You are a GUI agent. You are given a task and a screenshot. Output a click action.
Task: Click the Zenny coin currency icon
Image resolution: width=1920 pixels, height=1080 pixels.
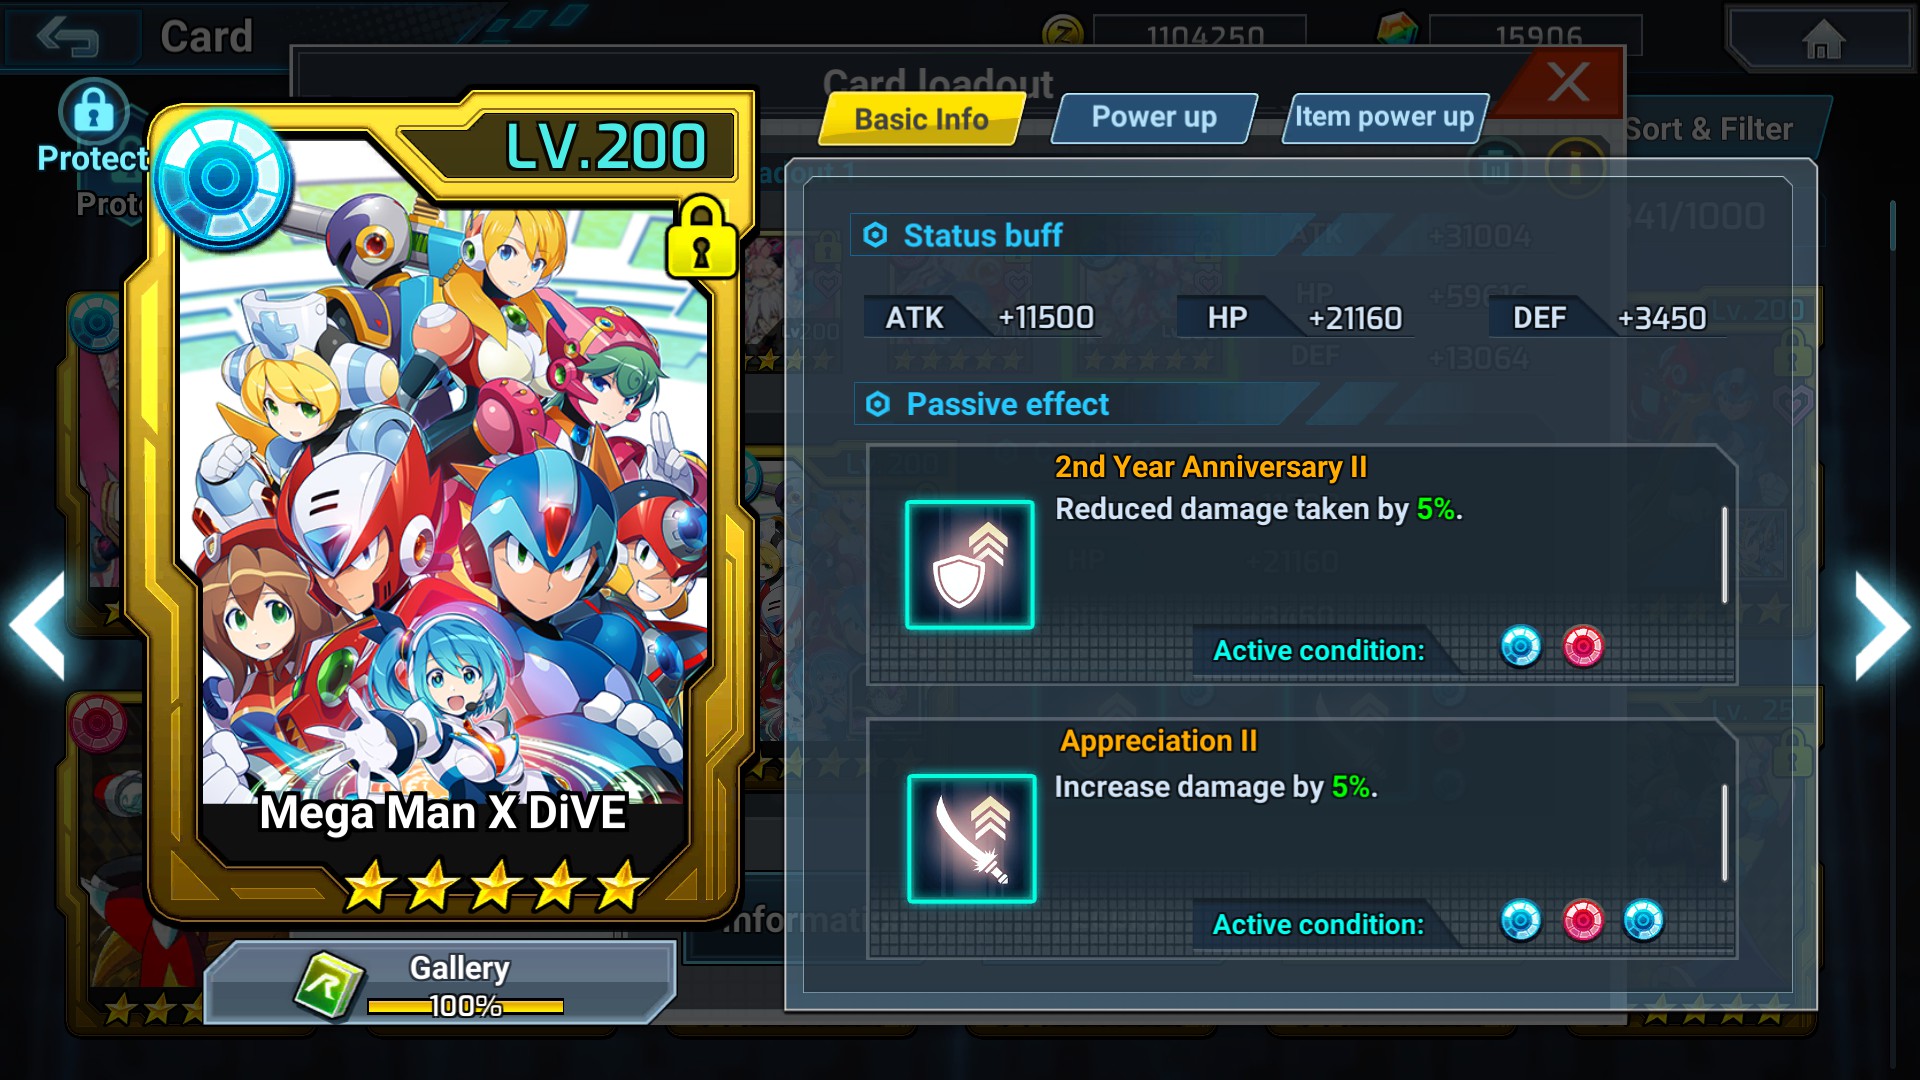(x=1062, y=31)
